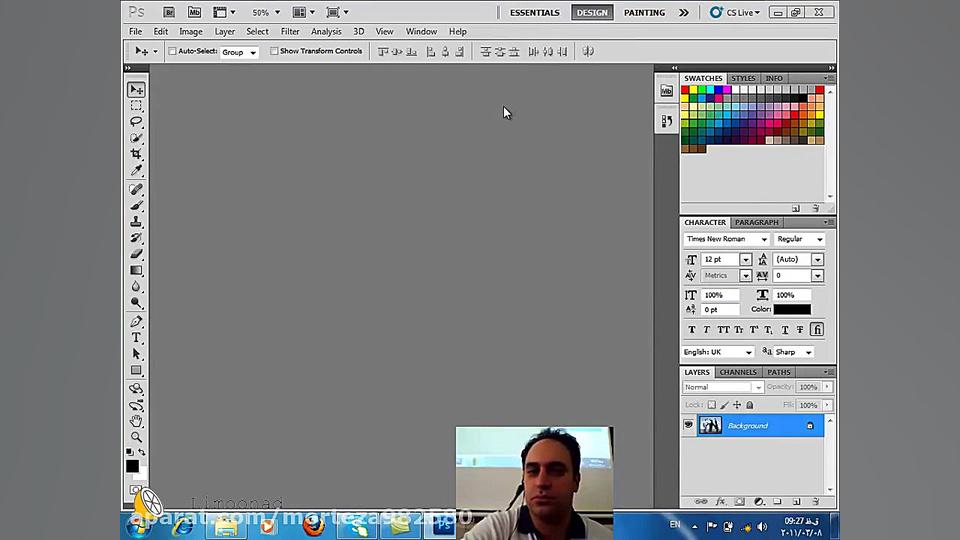Select the Dodge tool
This screenshot has width=960, height=540.
tap(136, 302)
